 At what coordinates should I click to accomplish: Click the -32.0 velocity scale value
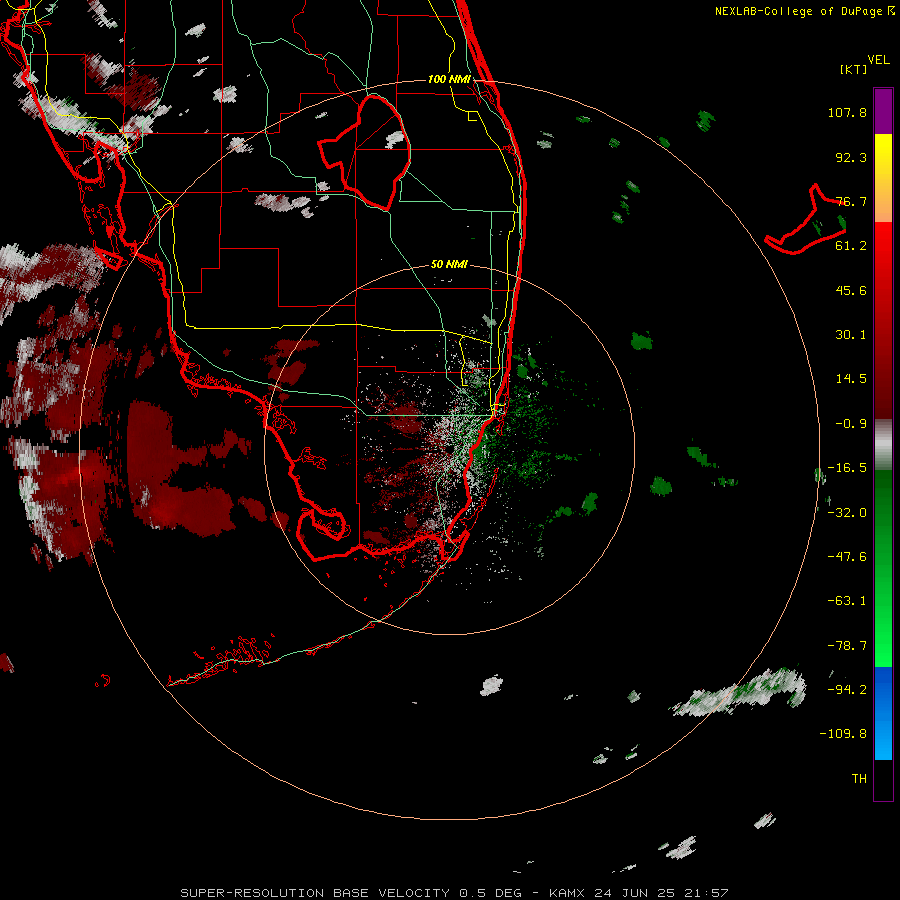(x=847, y=513)
